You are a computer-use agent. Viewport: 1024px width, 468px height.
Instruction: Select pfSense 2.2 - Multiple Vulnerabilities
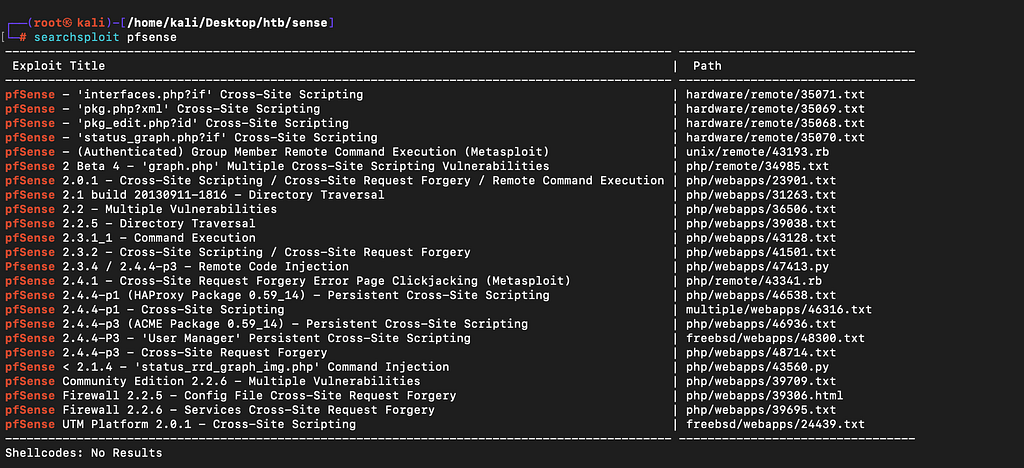[141, 210]
